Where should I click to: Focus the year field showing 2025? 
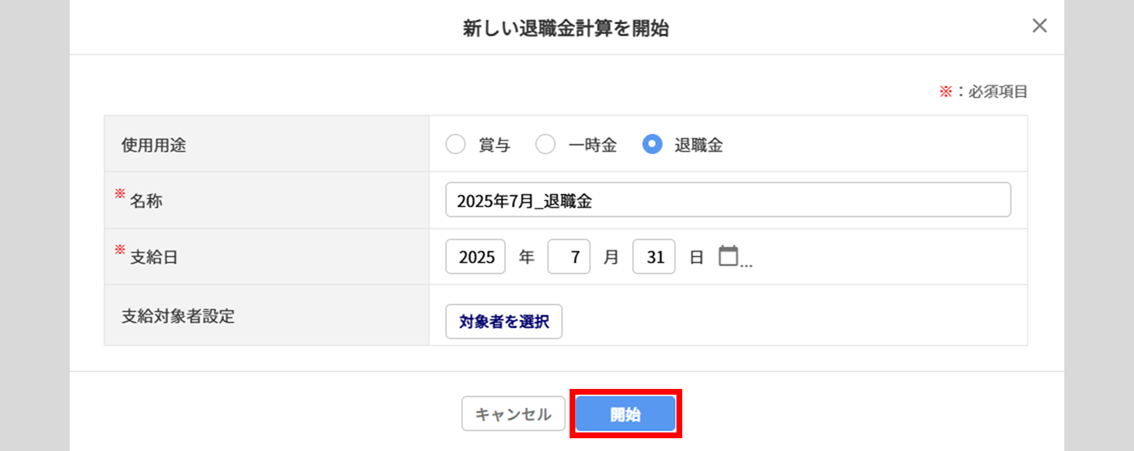pos(475,257)
